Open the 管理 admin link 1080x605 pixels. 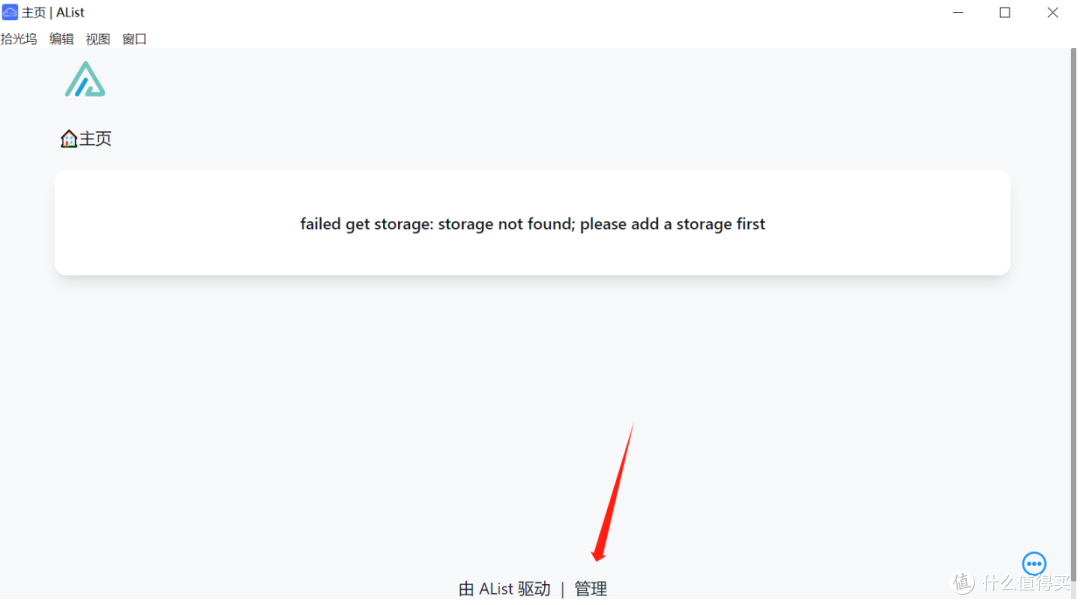[x=590, y=588]
